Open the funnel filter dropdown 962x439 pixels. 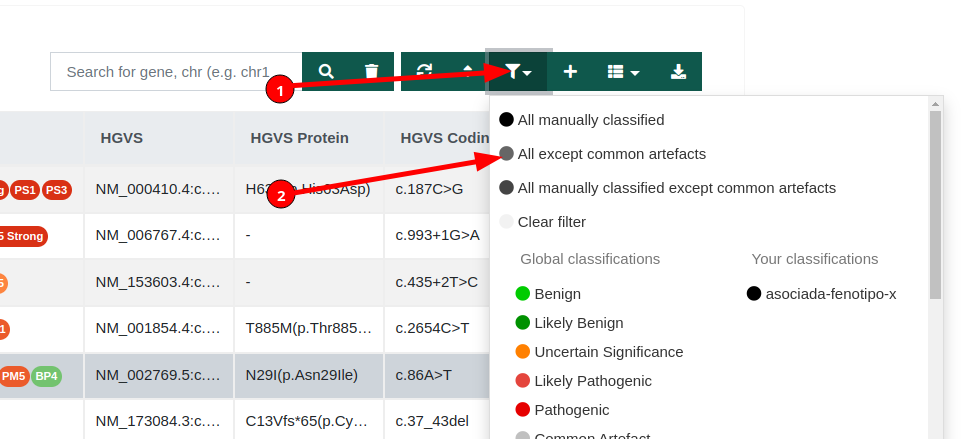(x=518, y=72)
